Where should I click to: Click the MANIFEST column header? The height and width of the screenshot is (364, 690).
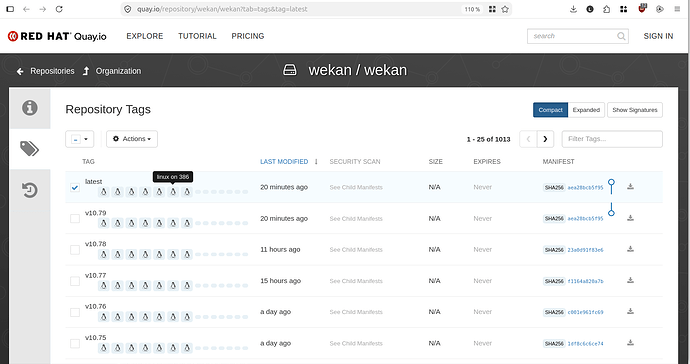point(558,162)
